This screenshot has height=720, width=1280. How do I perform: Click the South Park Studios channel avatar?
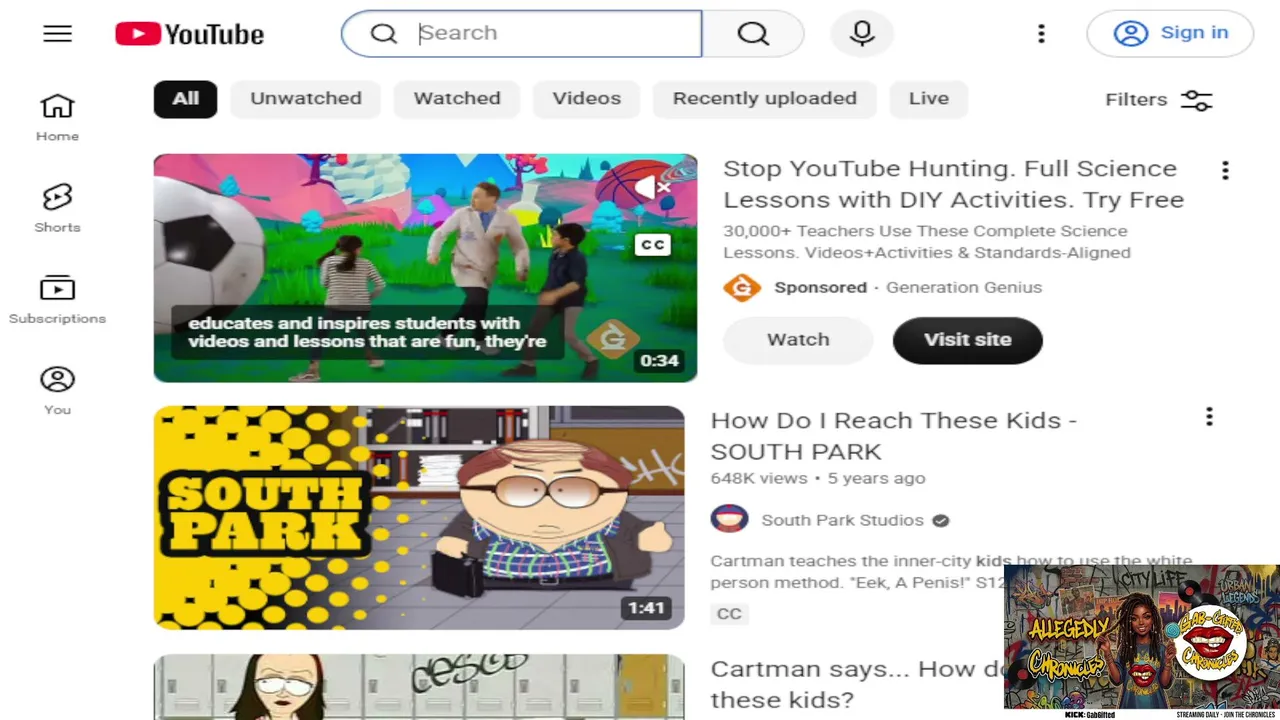(x=729, y=520)
